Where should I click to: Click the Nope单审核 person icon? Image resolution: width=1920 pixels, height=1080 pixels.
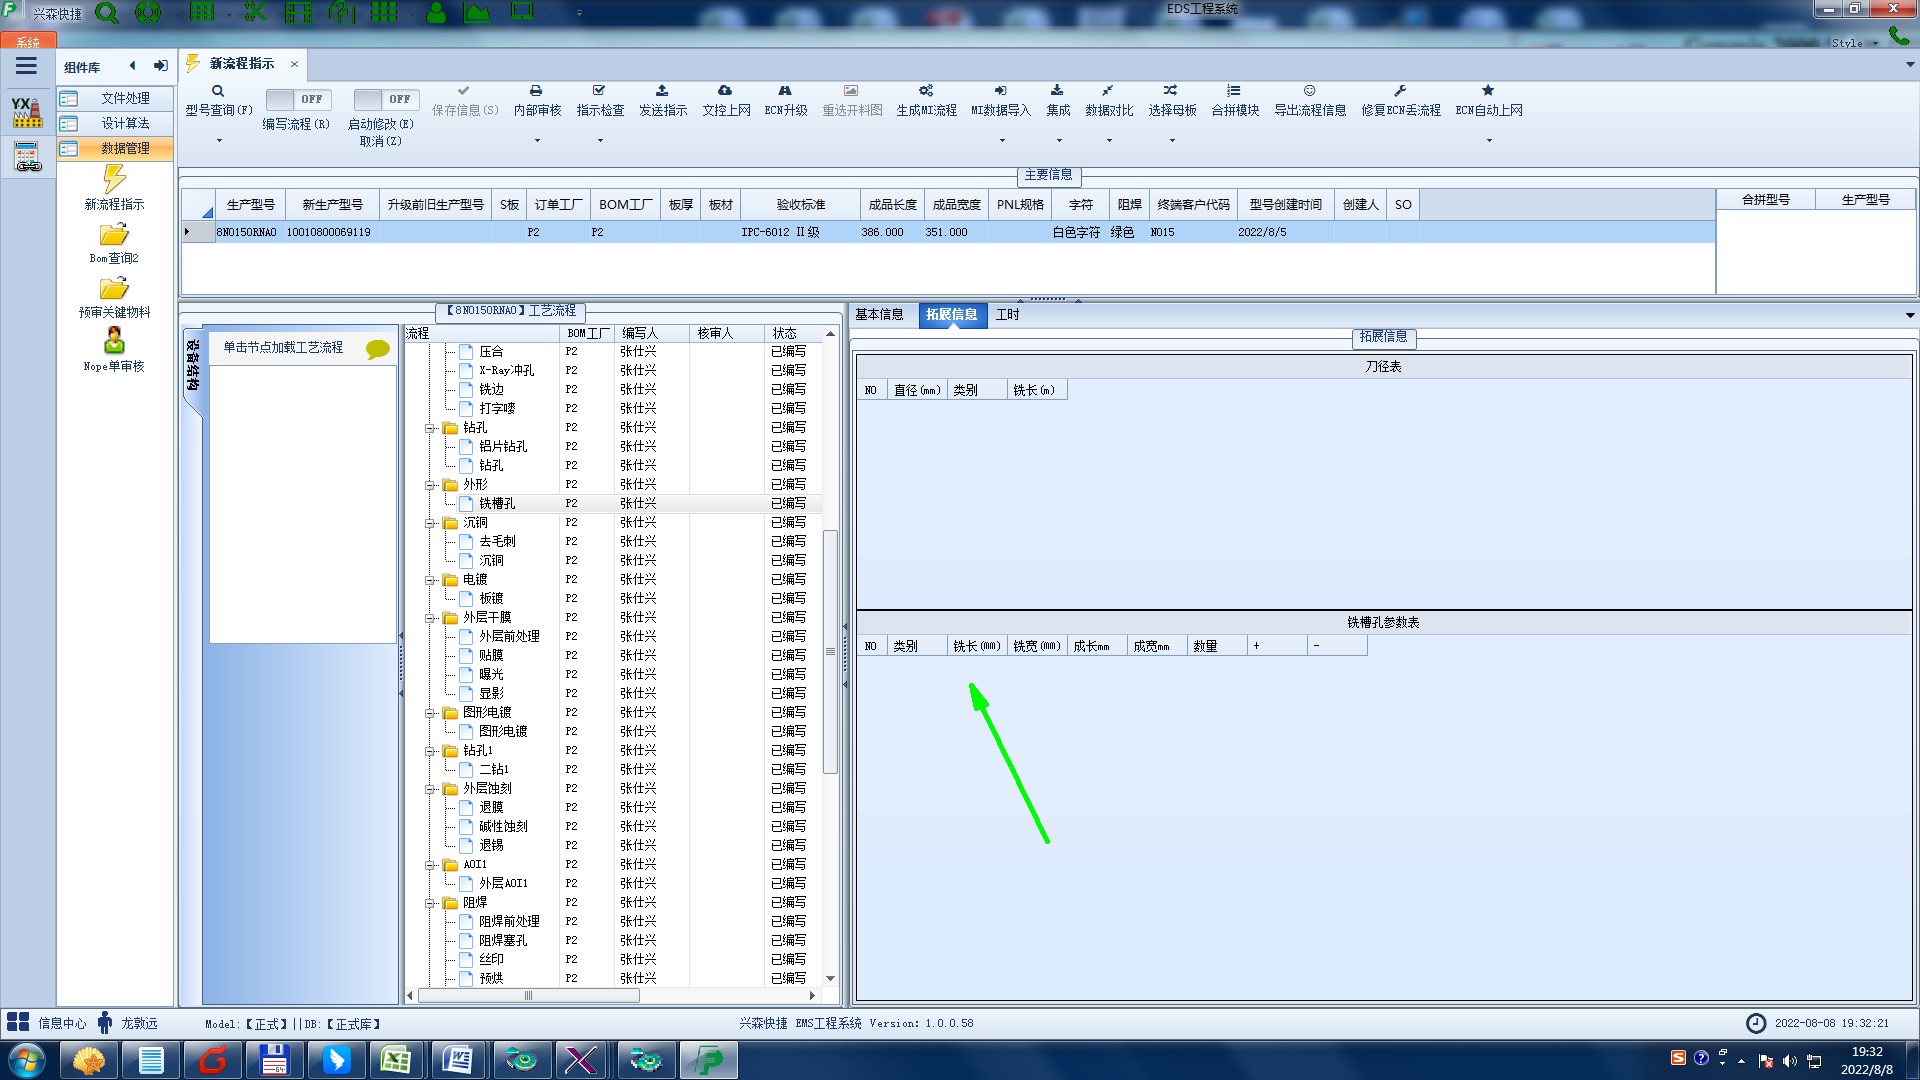click(x=114, y=341)
